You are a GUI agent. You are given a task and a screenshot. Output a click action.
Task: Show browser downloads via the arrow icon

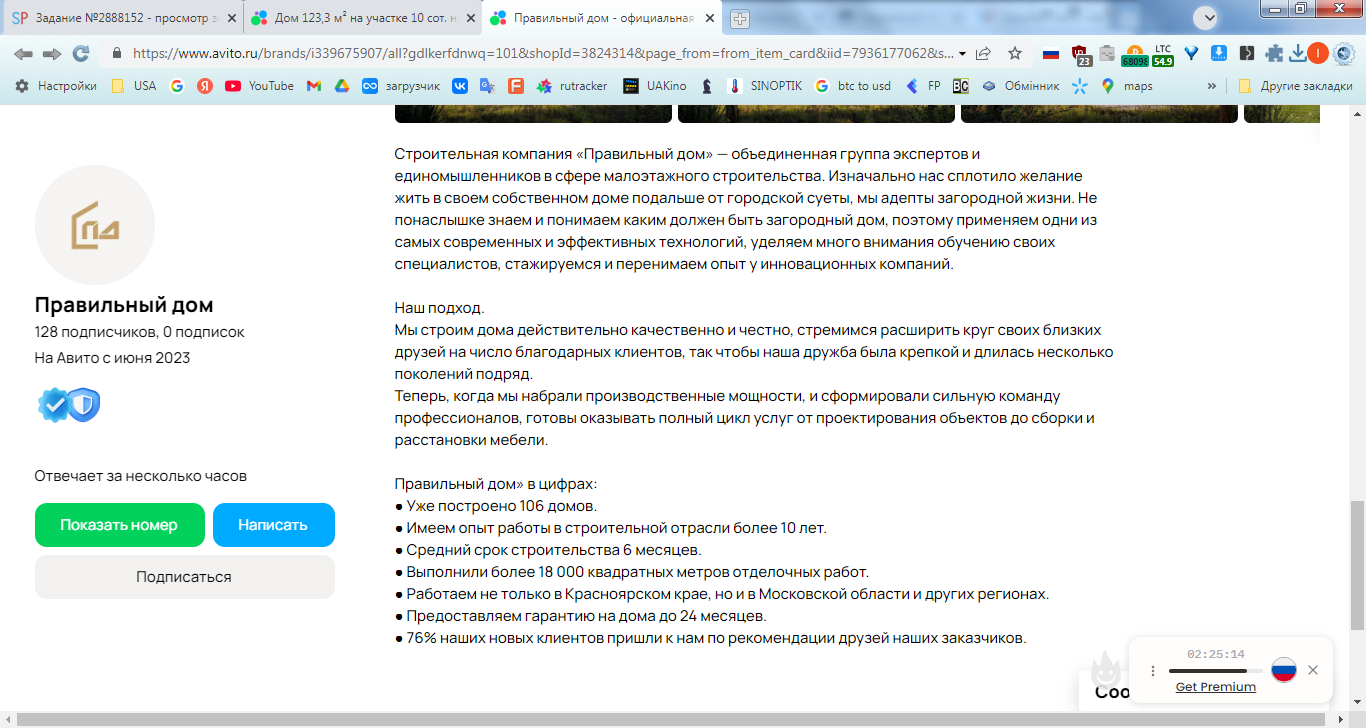click(x=1298, y=54)
